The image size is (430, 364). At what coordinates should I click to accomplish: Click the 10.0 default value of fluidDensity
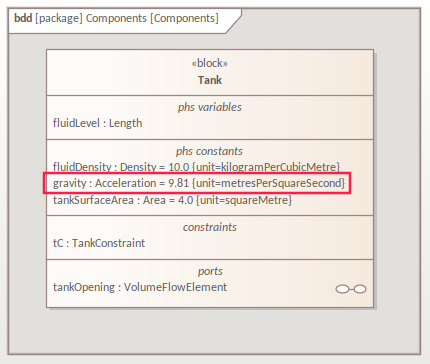pos(179,167)
